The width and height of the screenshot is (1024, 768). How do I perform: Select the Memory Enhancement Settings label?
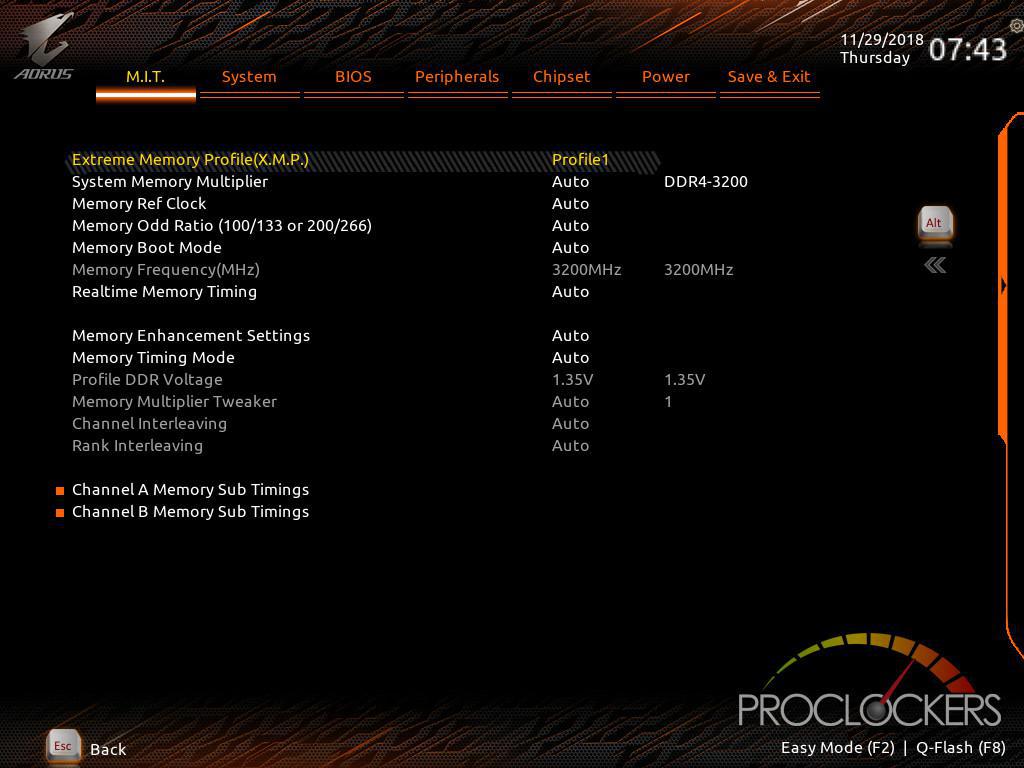(191, 336)
